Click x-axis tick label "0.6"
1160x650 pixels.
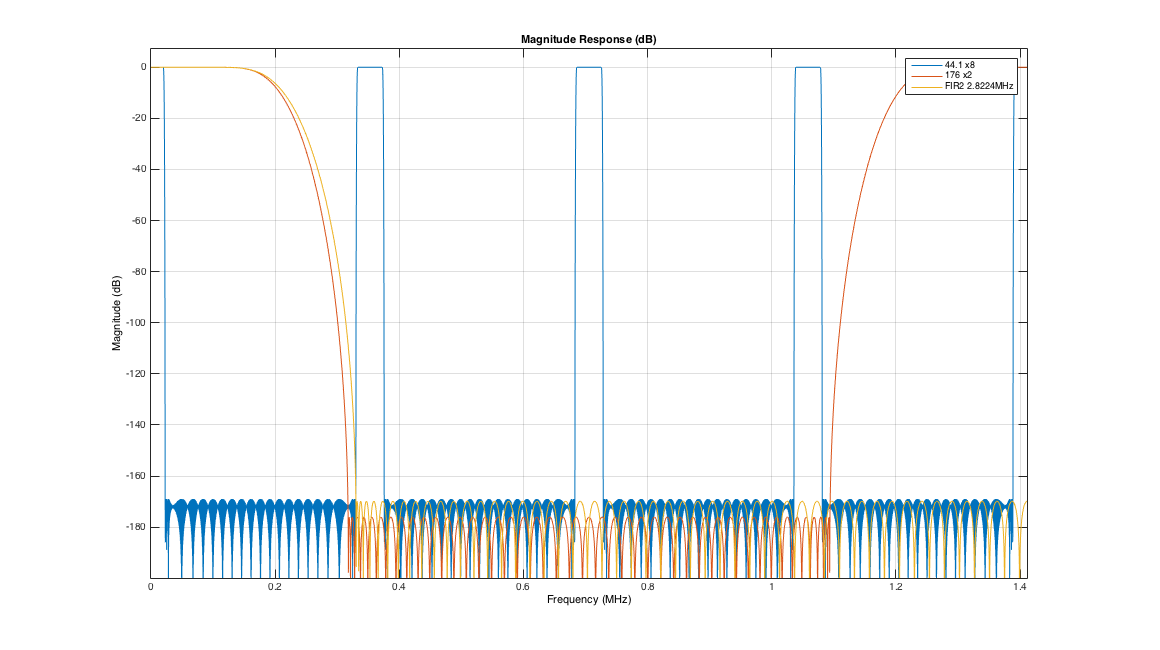(x=523, y=586)
